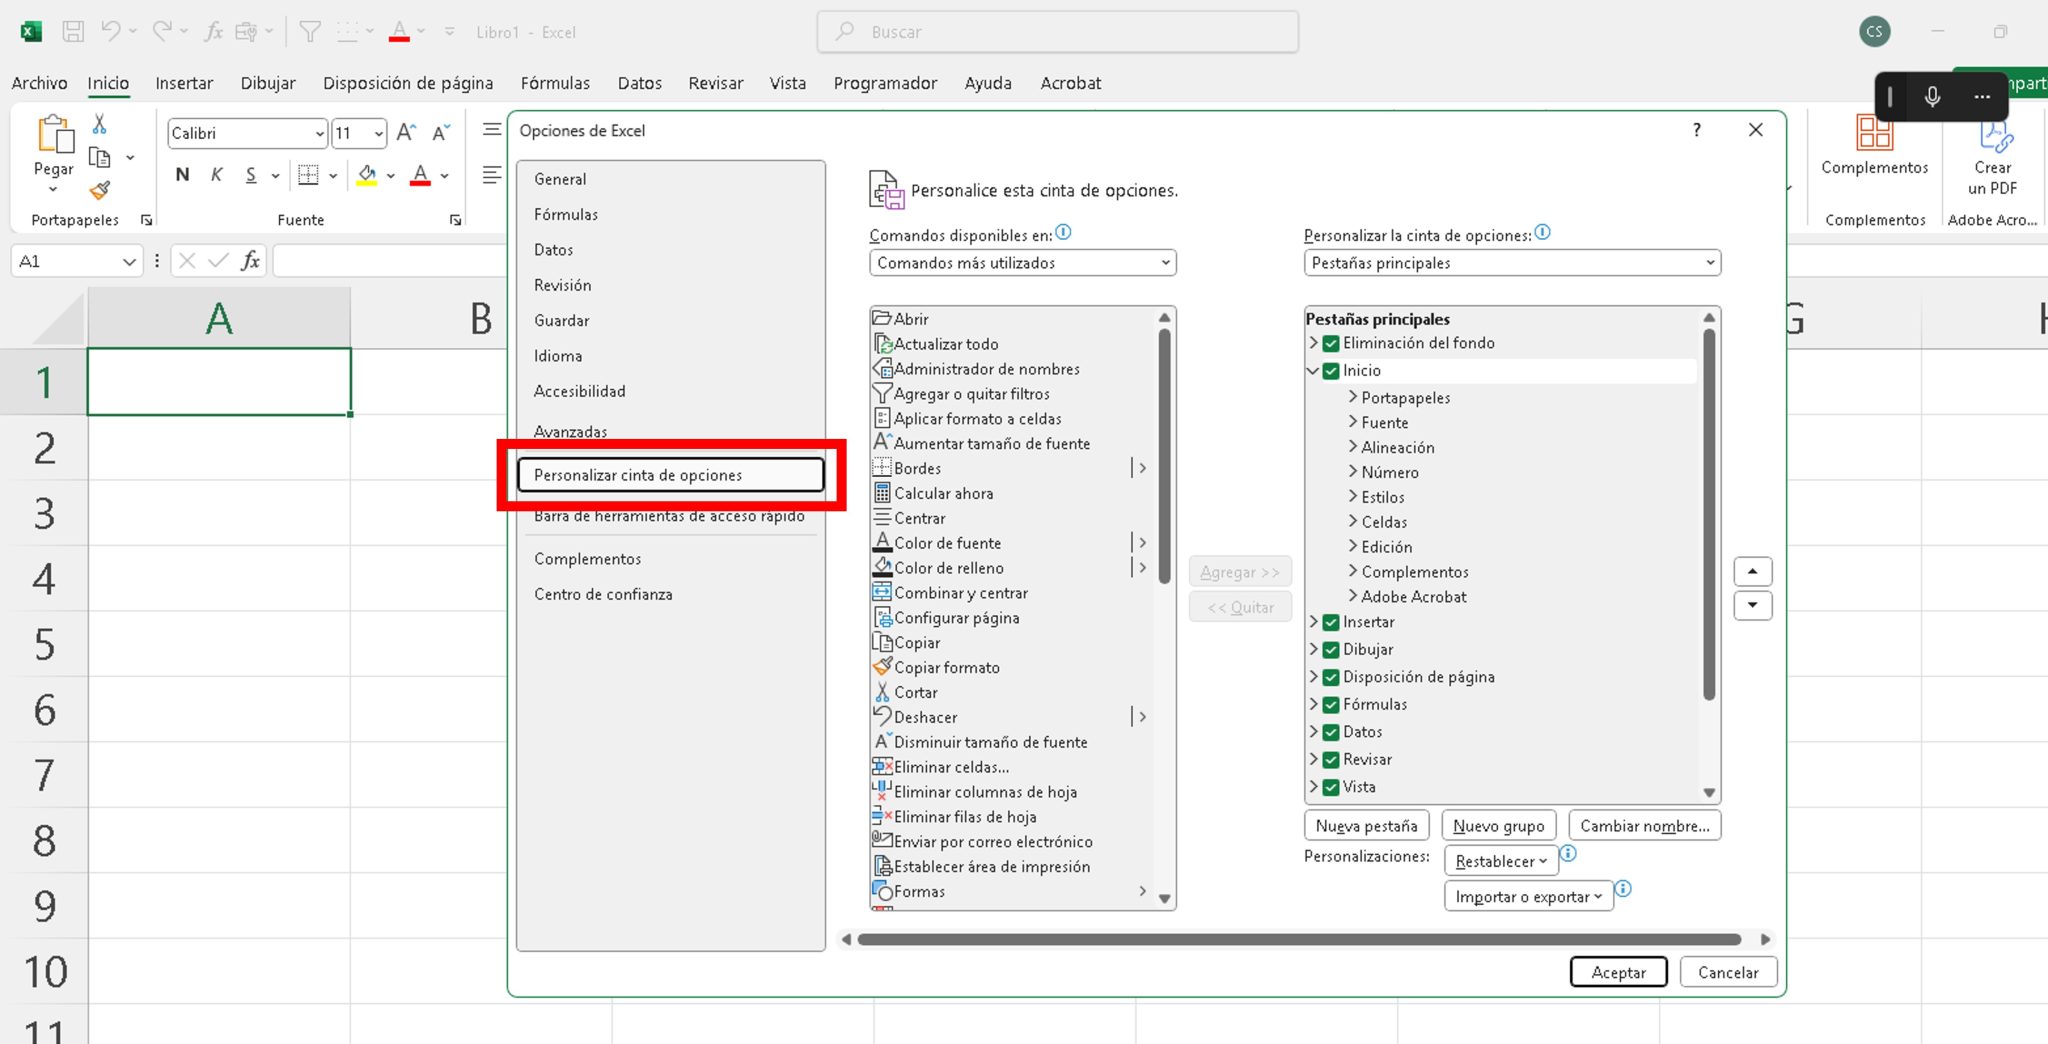The height and width of the screenshot is (1044, 2048).
Task: Toggle underline S formatting button
Action: tap(251, 175)
